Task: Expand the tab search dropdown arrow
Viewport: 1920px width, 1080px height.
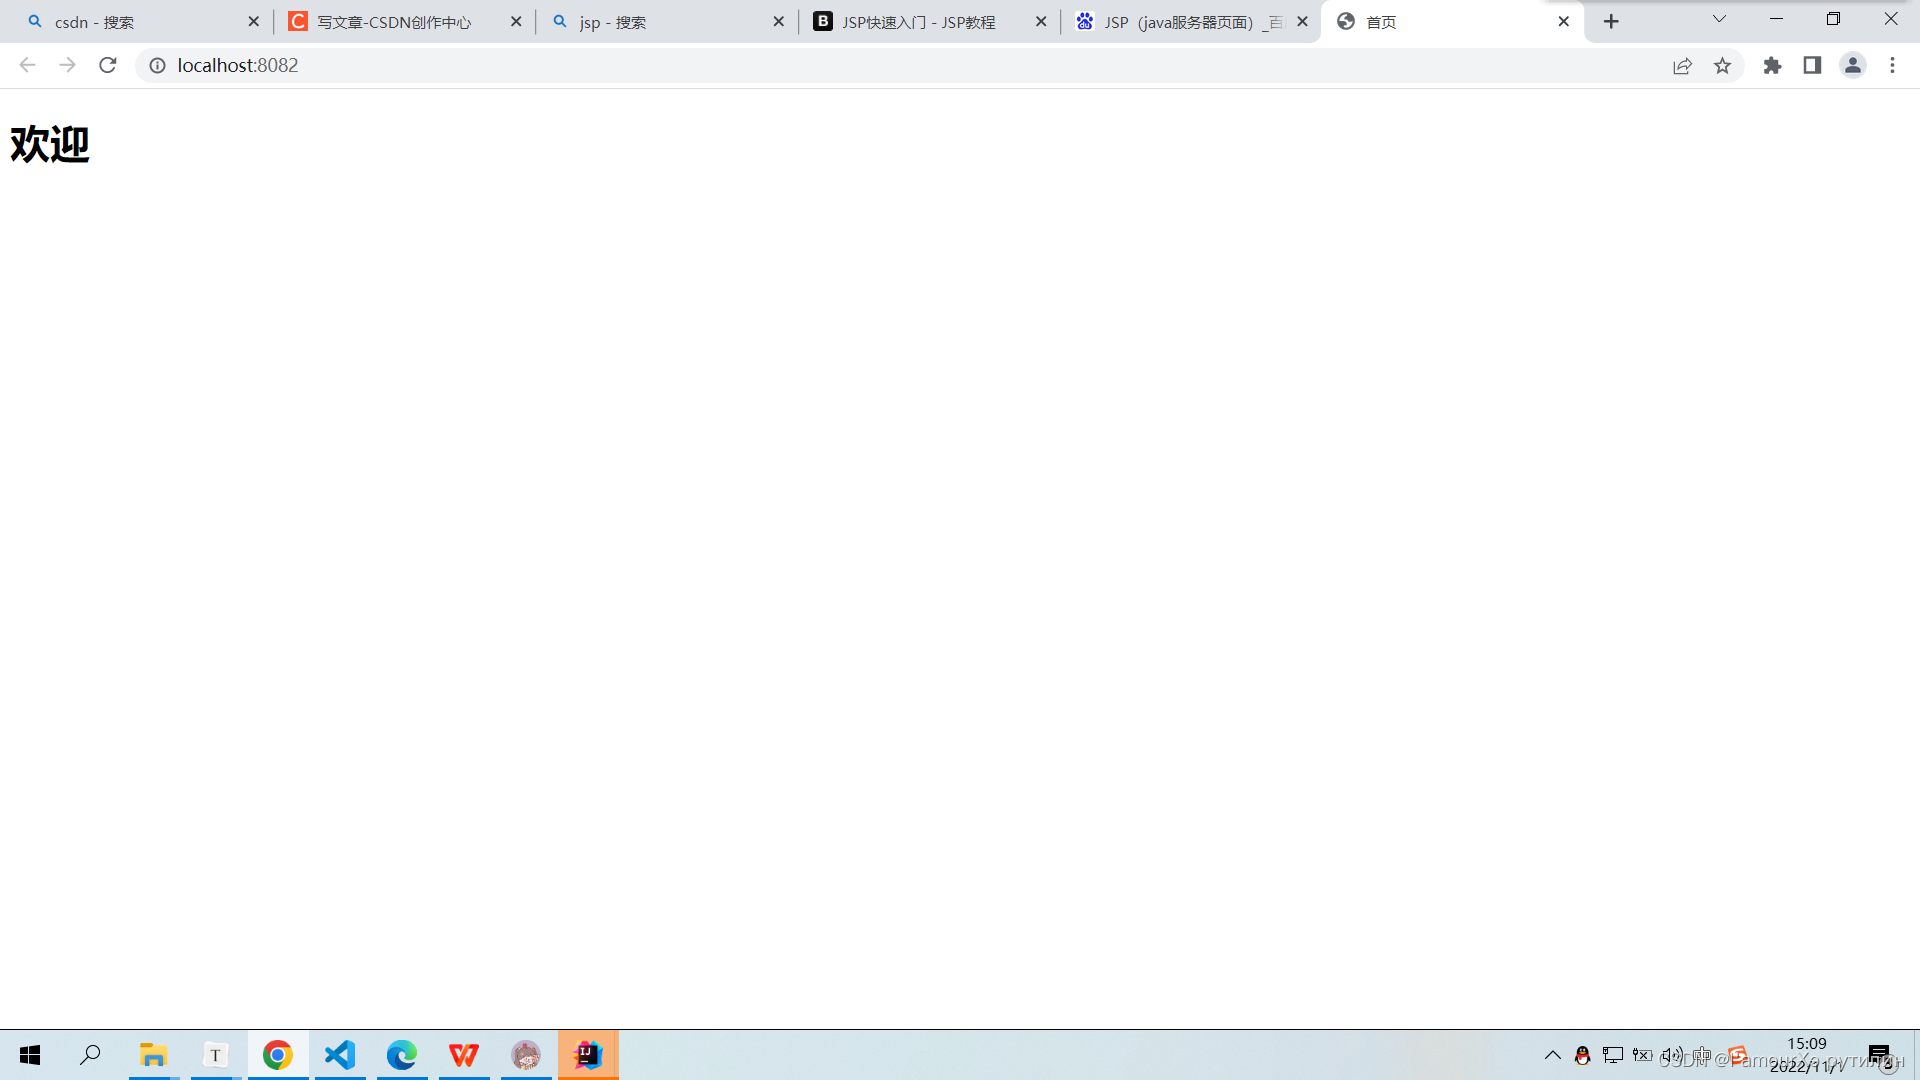Action: point(1719,19)
